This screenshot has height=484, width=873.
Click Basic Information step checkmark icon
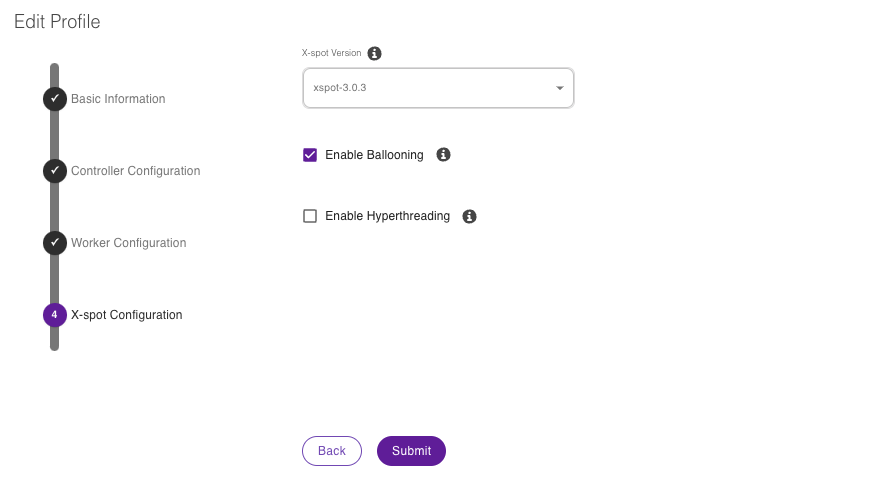click(x=54, y=99)
